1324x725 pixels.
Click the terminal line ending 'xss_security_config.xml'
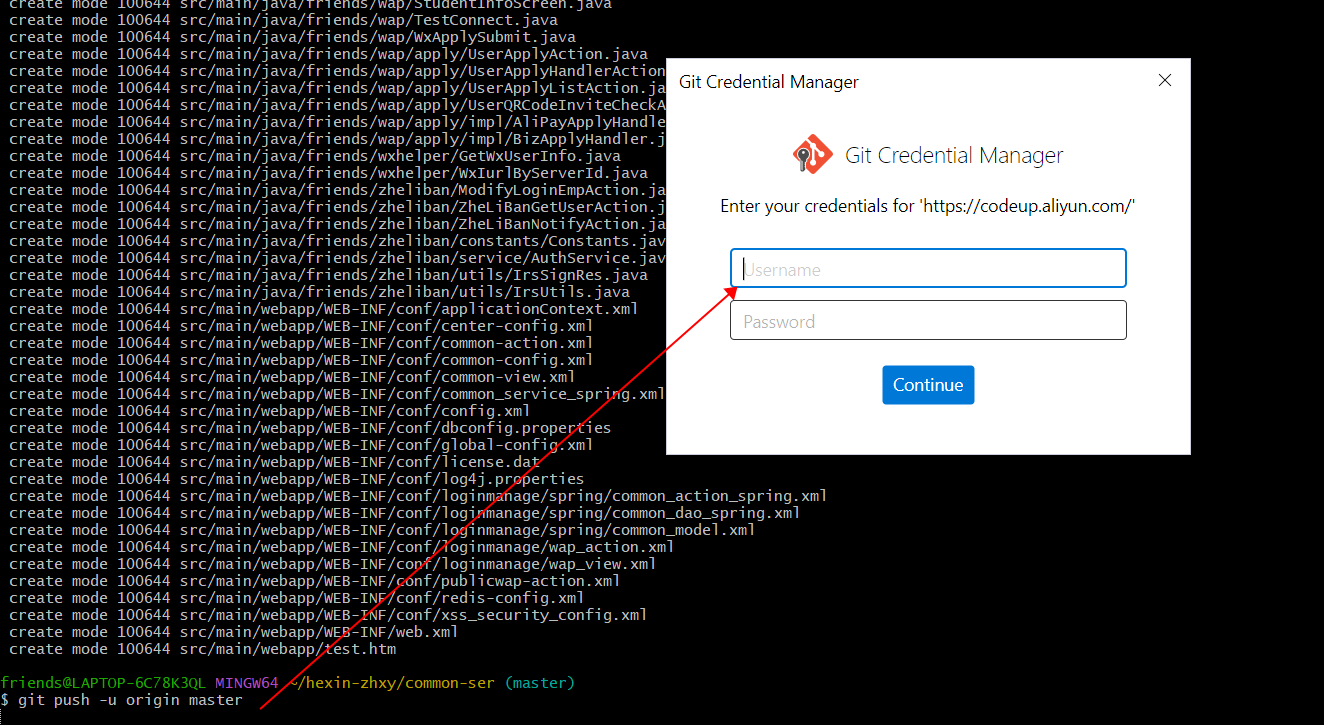pyautogui.click(x=328, y=615)
